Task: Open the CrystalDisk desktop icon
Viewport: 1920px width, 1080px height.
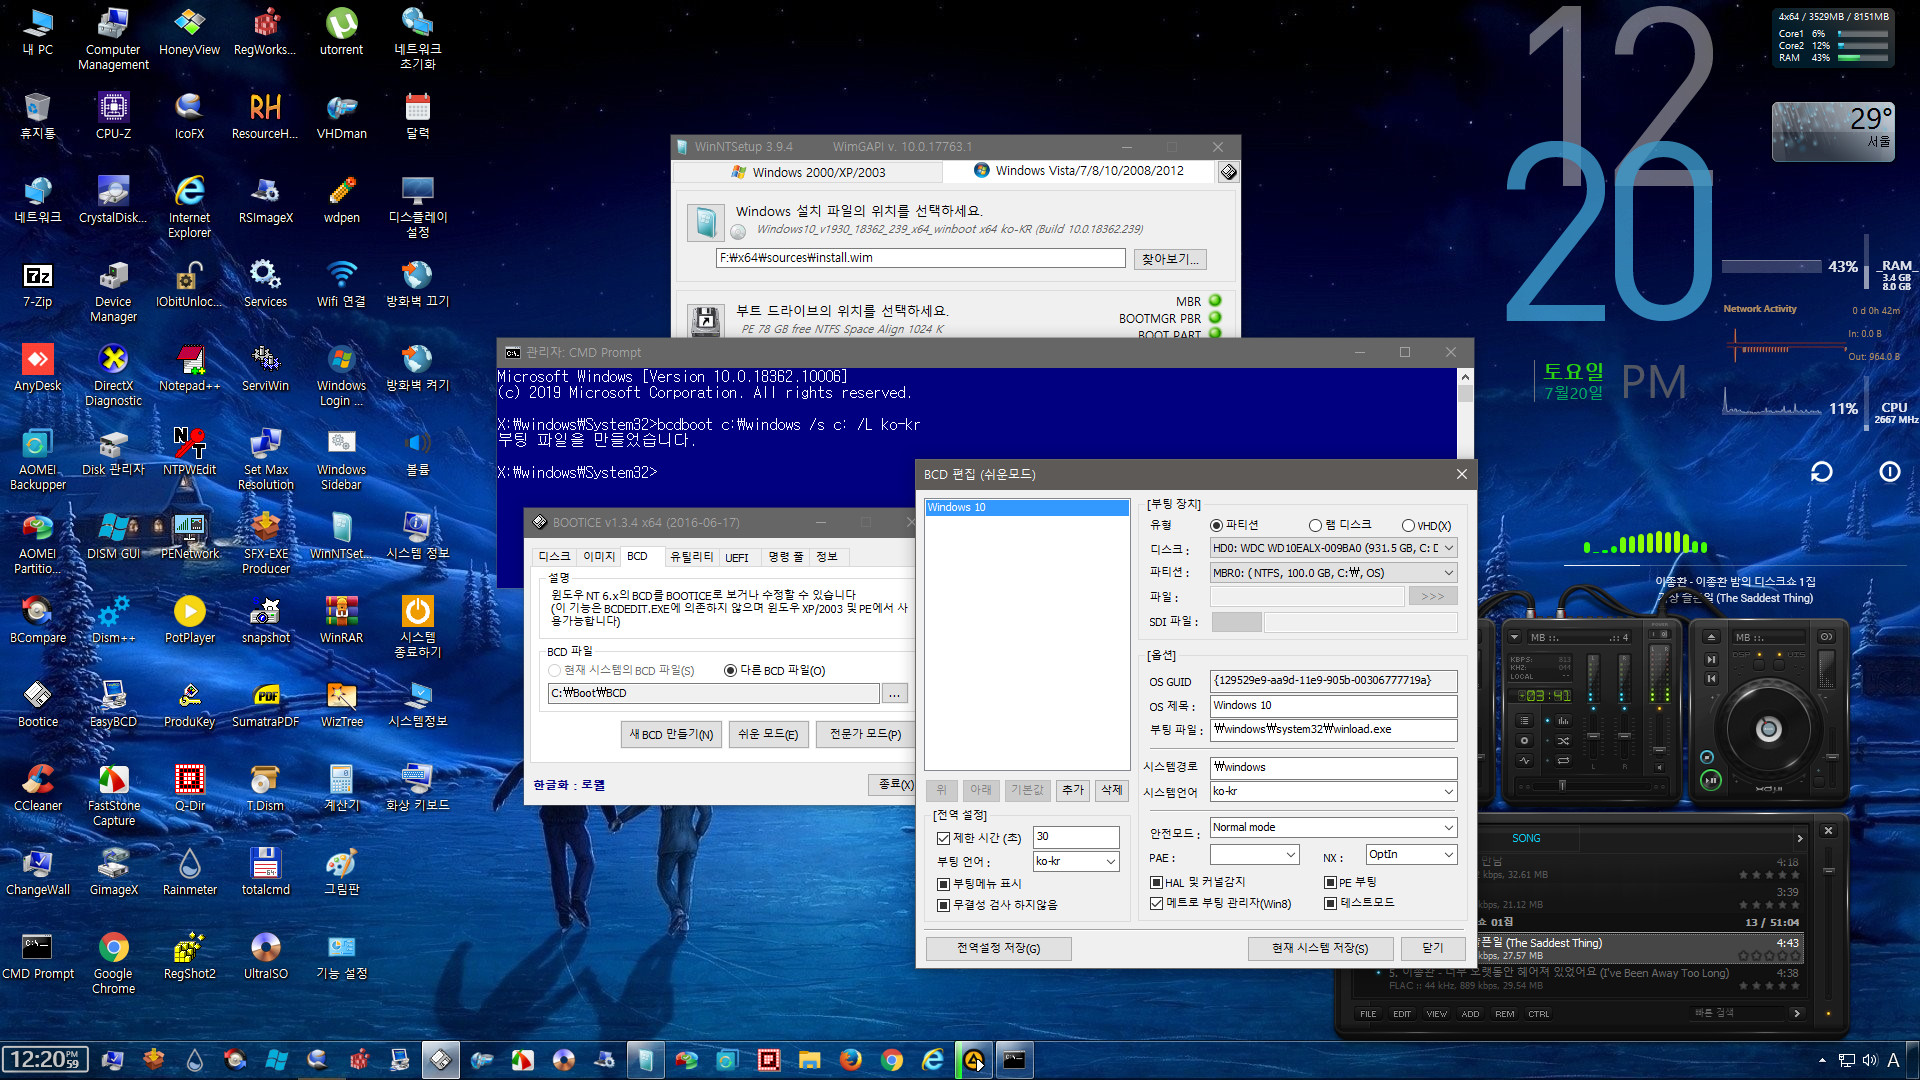Action: tap(113, 200)
